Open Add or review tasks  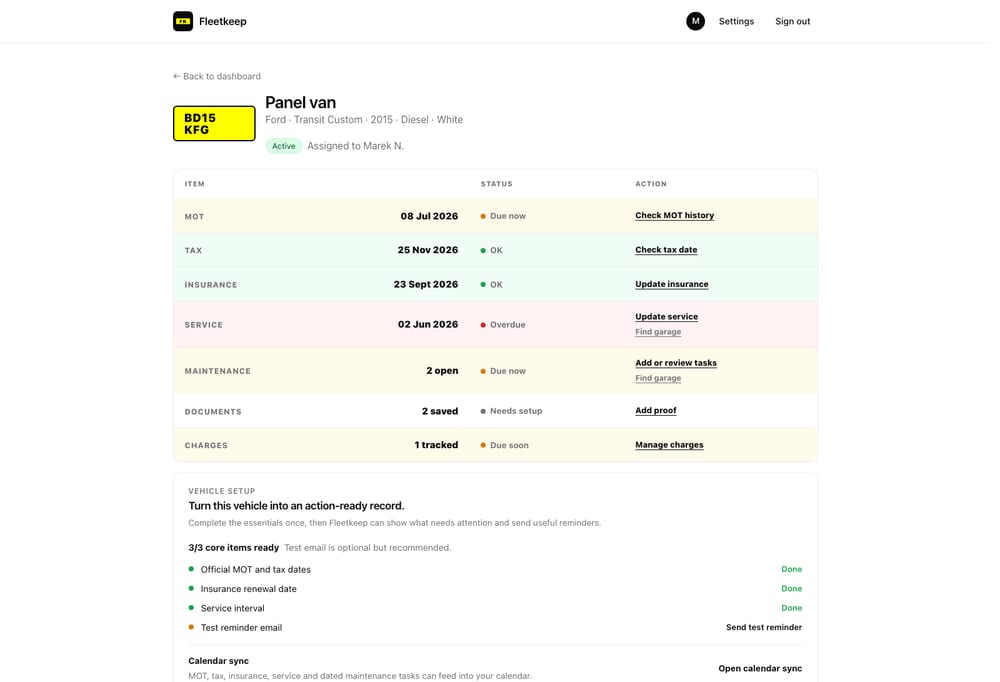click(676, 363)
